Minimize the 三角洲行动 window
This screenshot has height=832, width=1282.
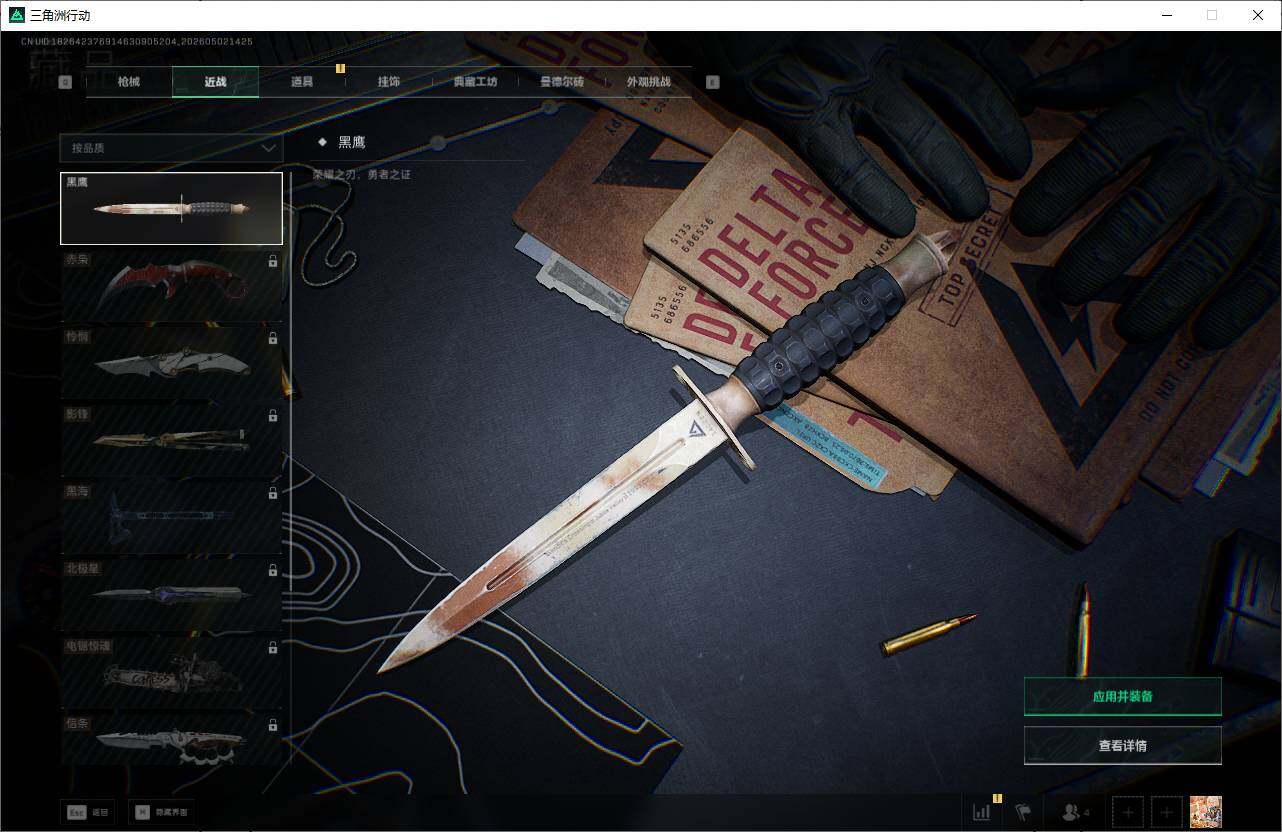(x=1166, y=15)
